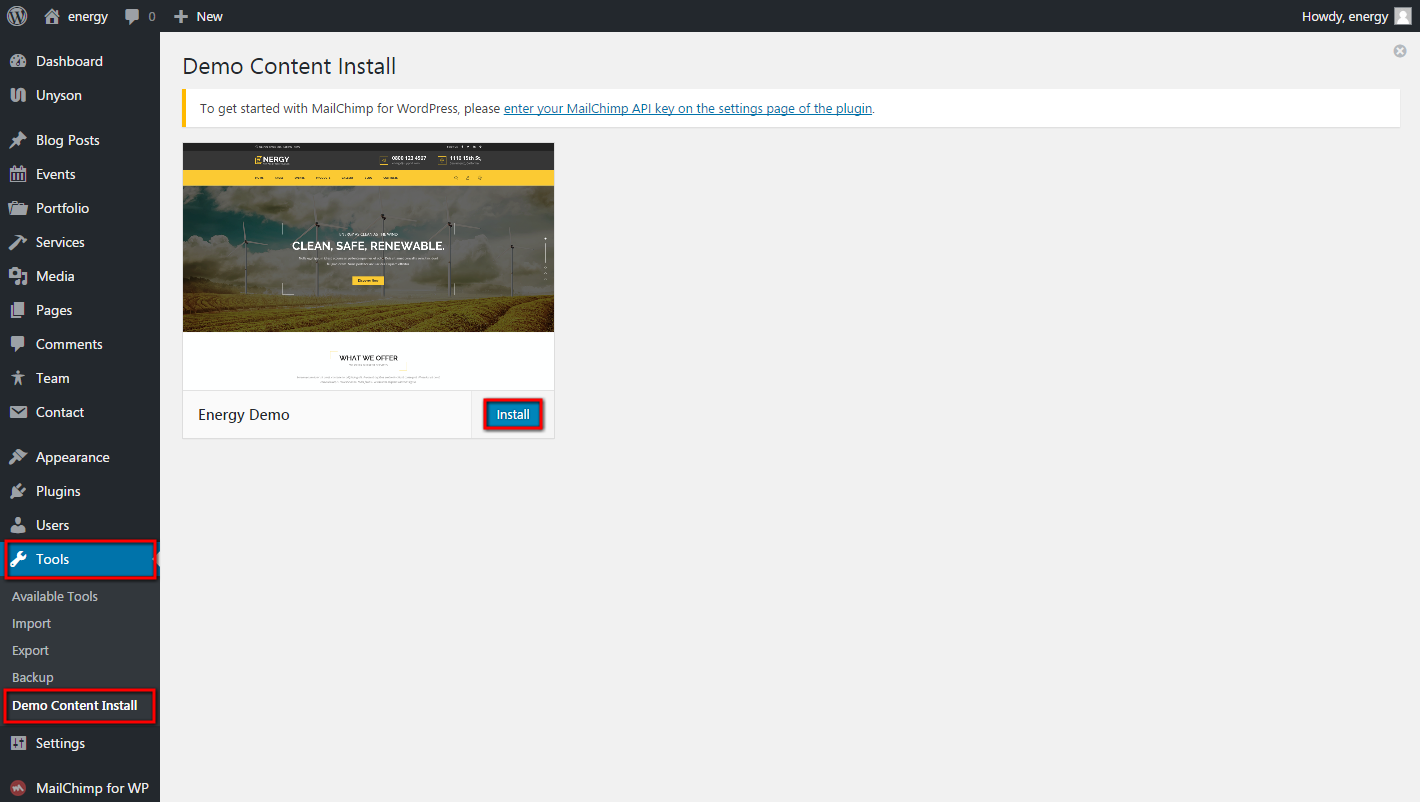Click the Energy Demo preview thumbnail

[x=368, y=266]
